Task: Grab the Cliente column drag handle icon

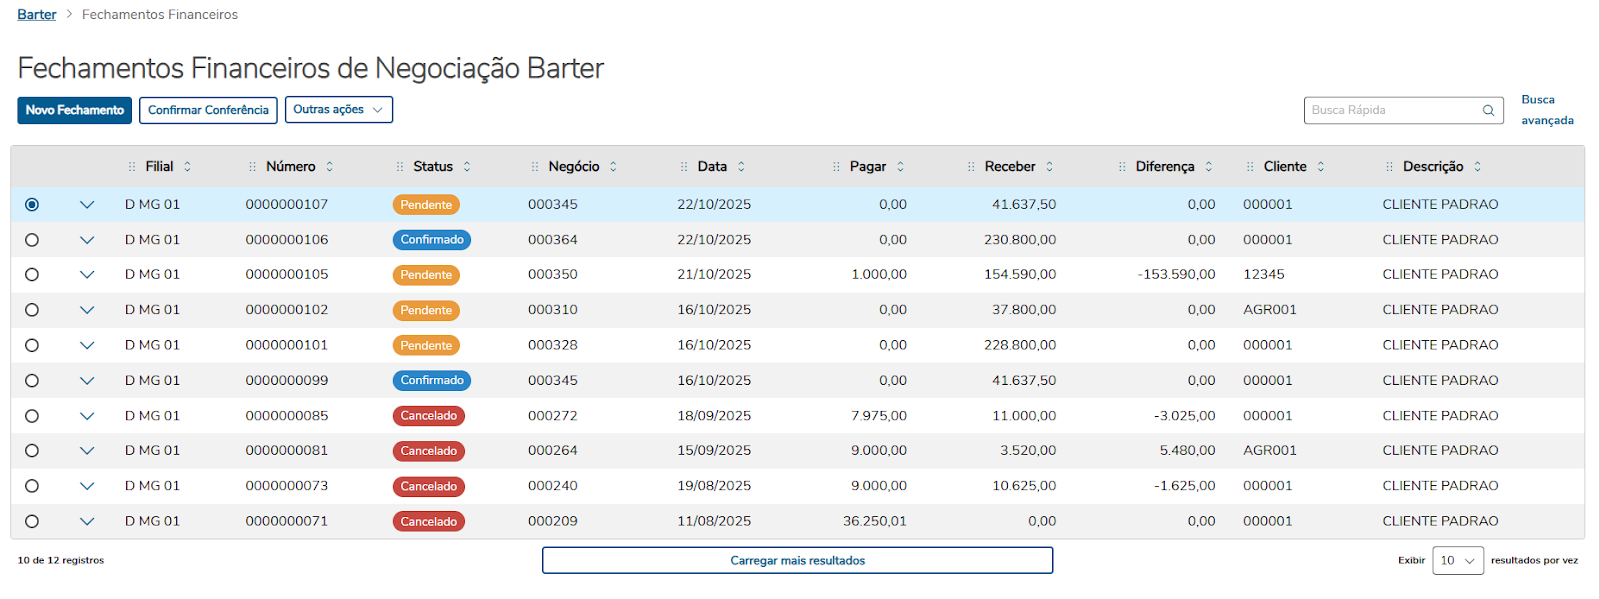Action: point(1250,167)
